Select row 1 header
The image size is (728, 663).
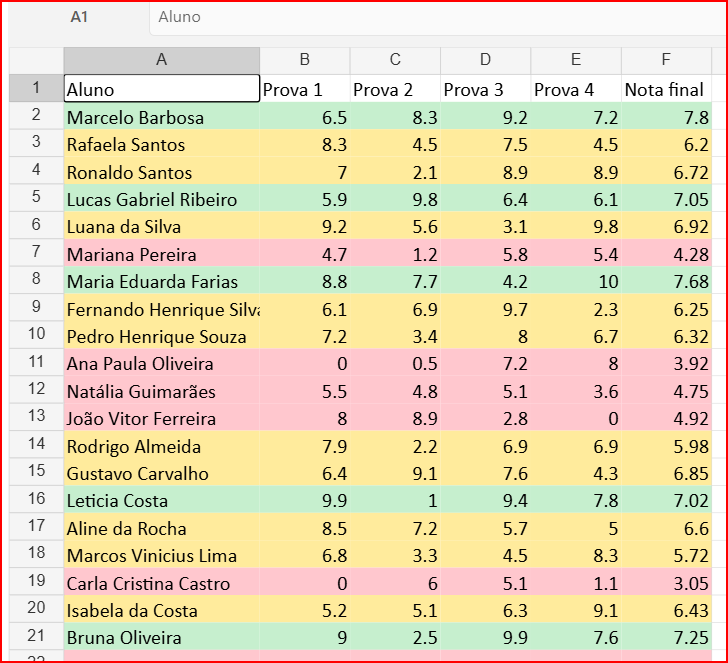coord(36,88)
